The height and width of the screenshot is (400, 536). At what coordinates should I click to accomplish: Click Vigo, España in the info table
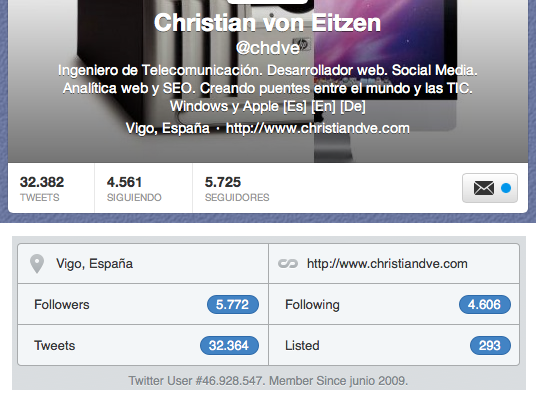(x=94, y=264)
